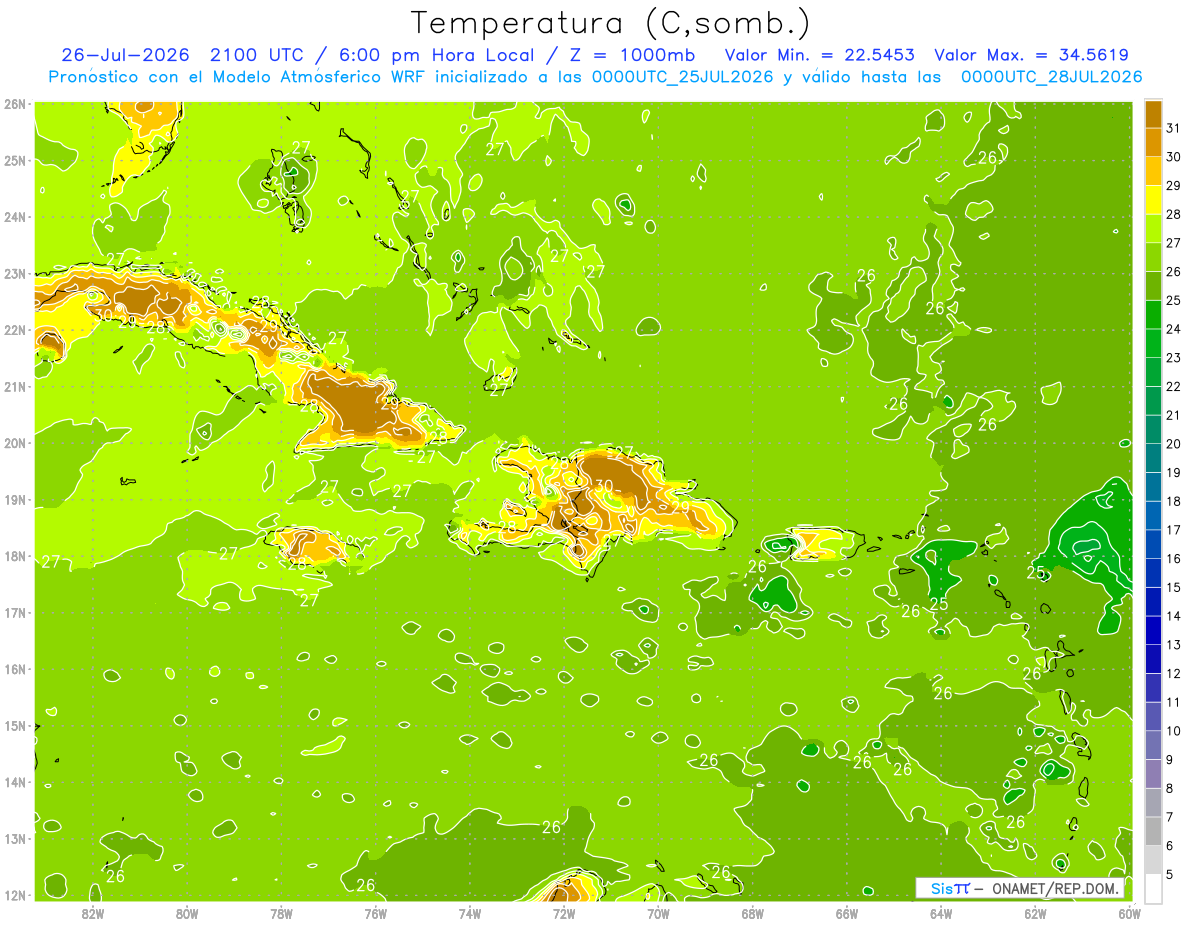The image size is (1200, 927).
Task: Click the "24N" latitude axis label
Action: (15, 217)
